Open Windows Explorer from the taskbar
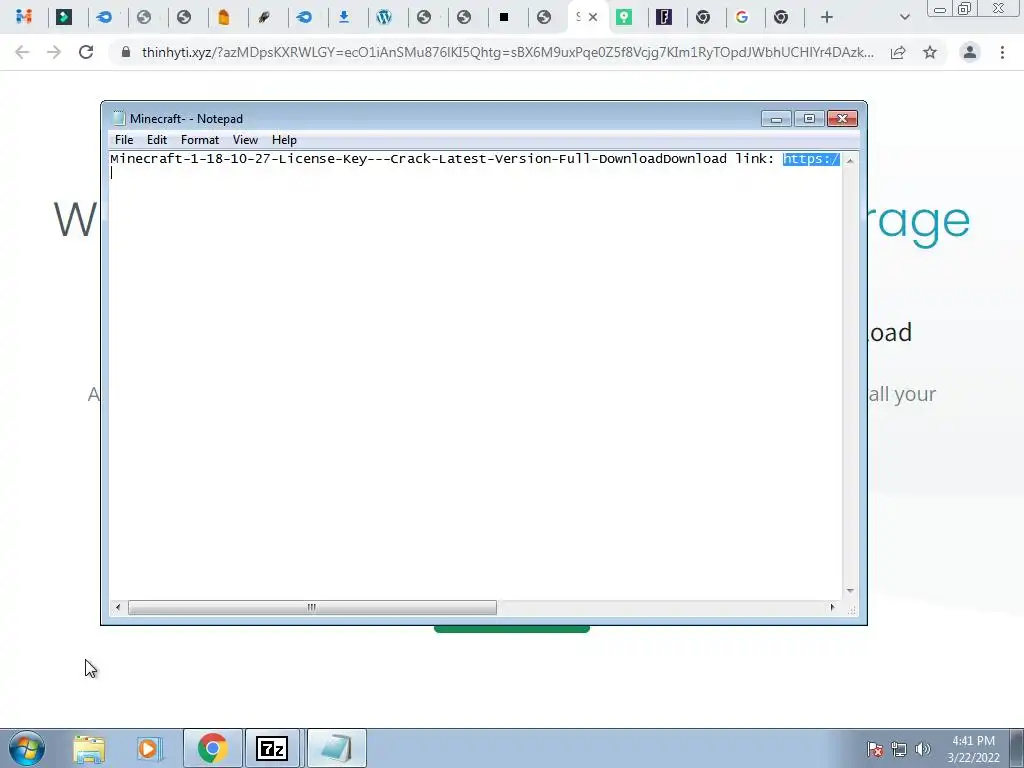1024x768 pixels. coord(89,748)
